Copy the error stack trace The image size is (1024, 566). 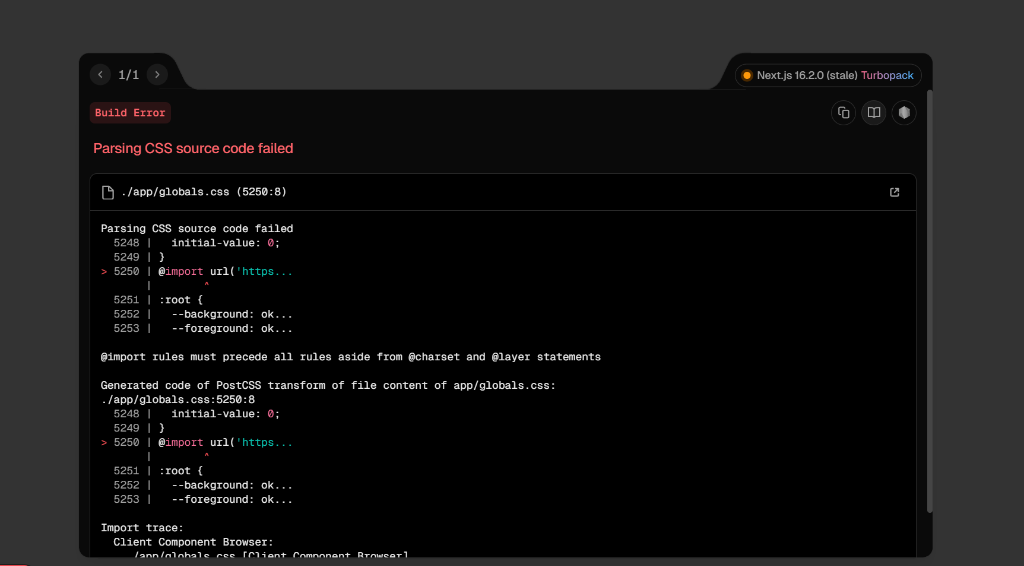click(843, 113)
